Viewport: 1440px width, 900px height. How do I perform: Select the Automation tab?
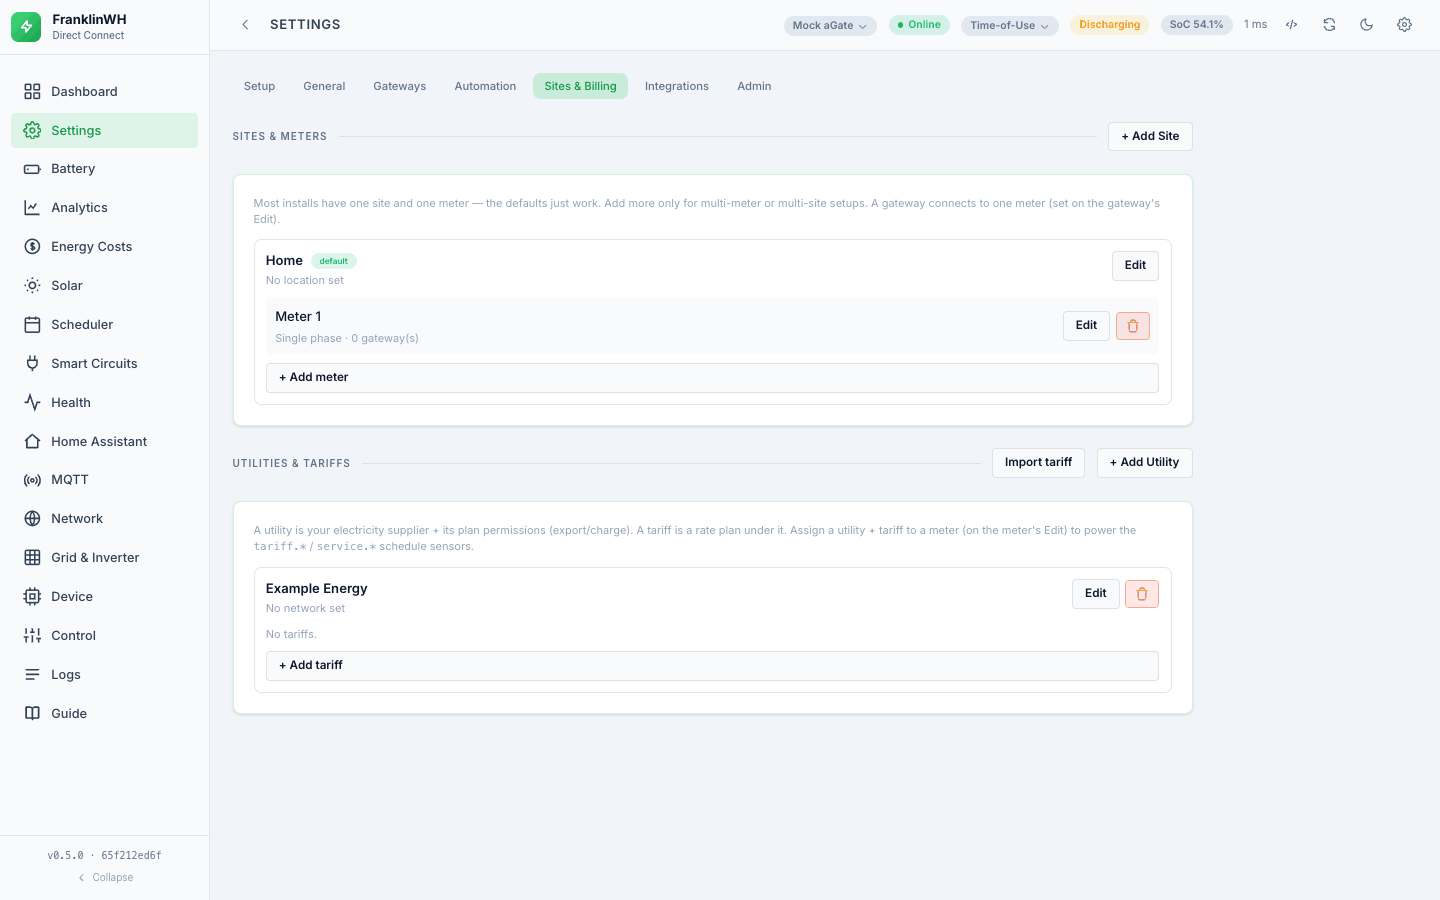485,87
